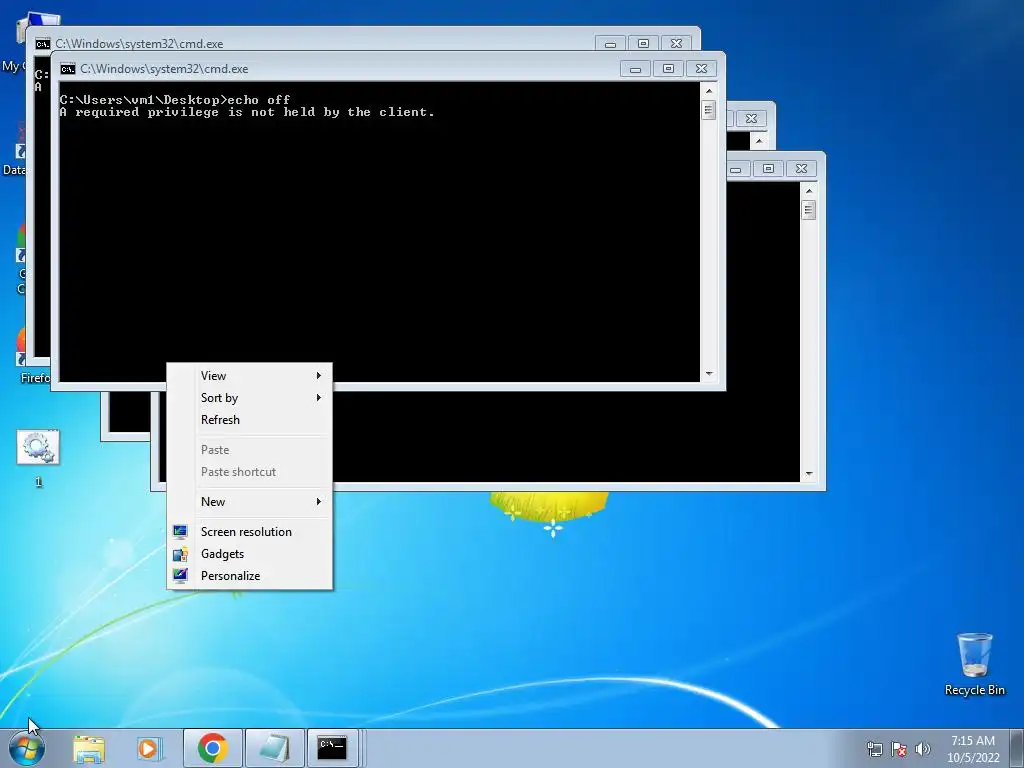
Task: Close the rearmost cmd.exe window
Action: 677,43
